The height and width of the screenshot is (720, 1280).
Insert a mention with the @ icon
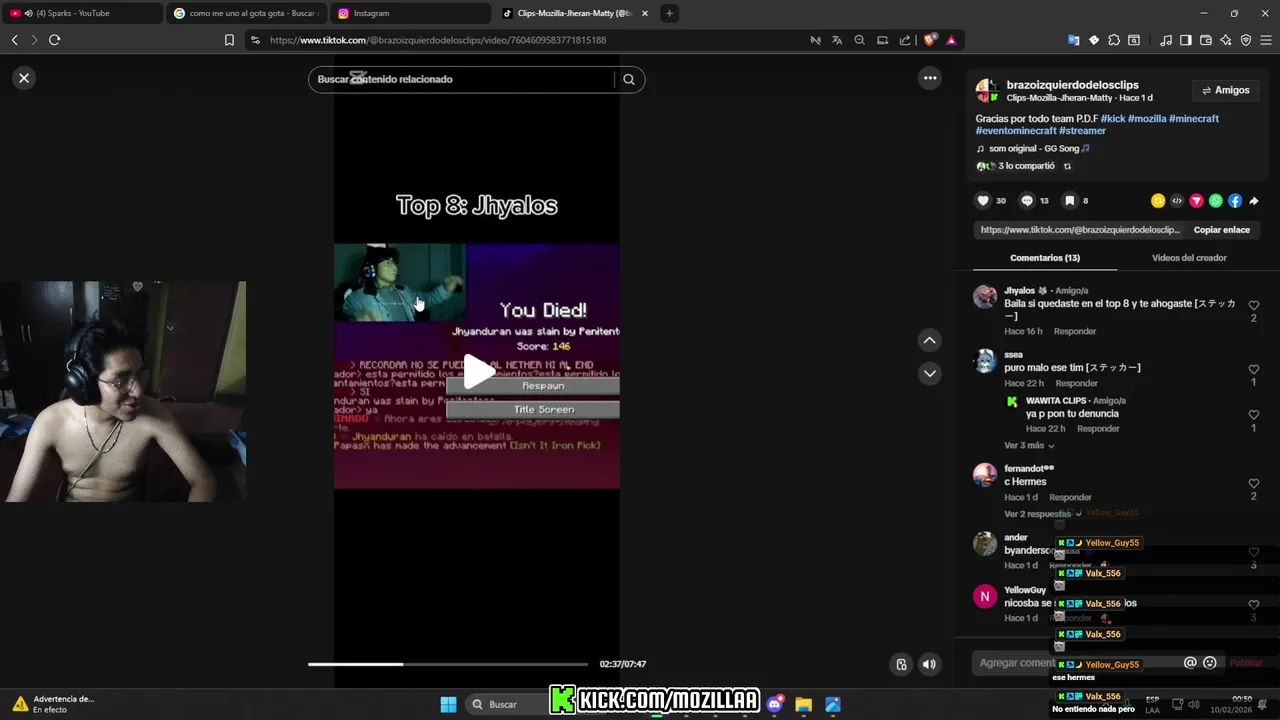click(x=1190, y=663)
